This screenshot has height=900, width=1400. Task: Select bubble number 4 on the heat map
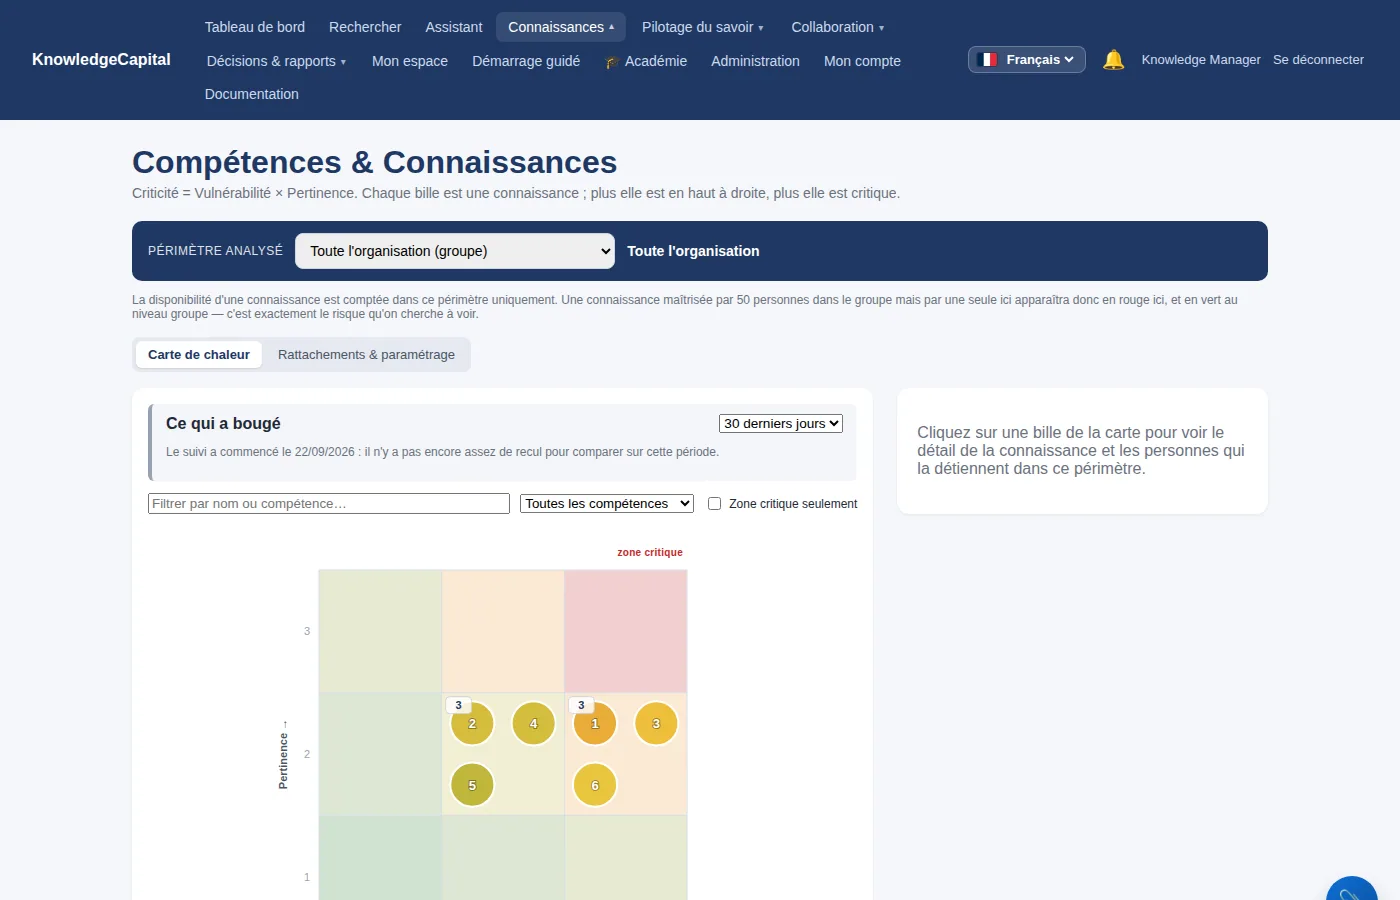click(x=533, y=724)
